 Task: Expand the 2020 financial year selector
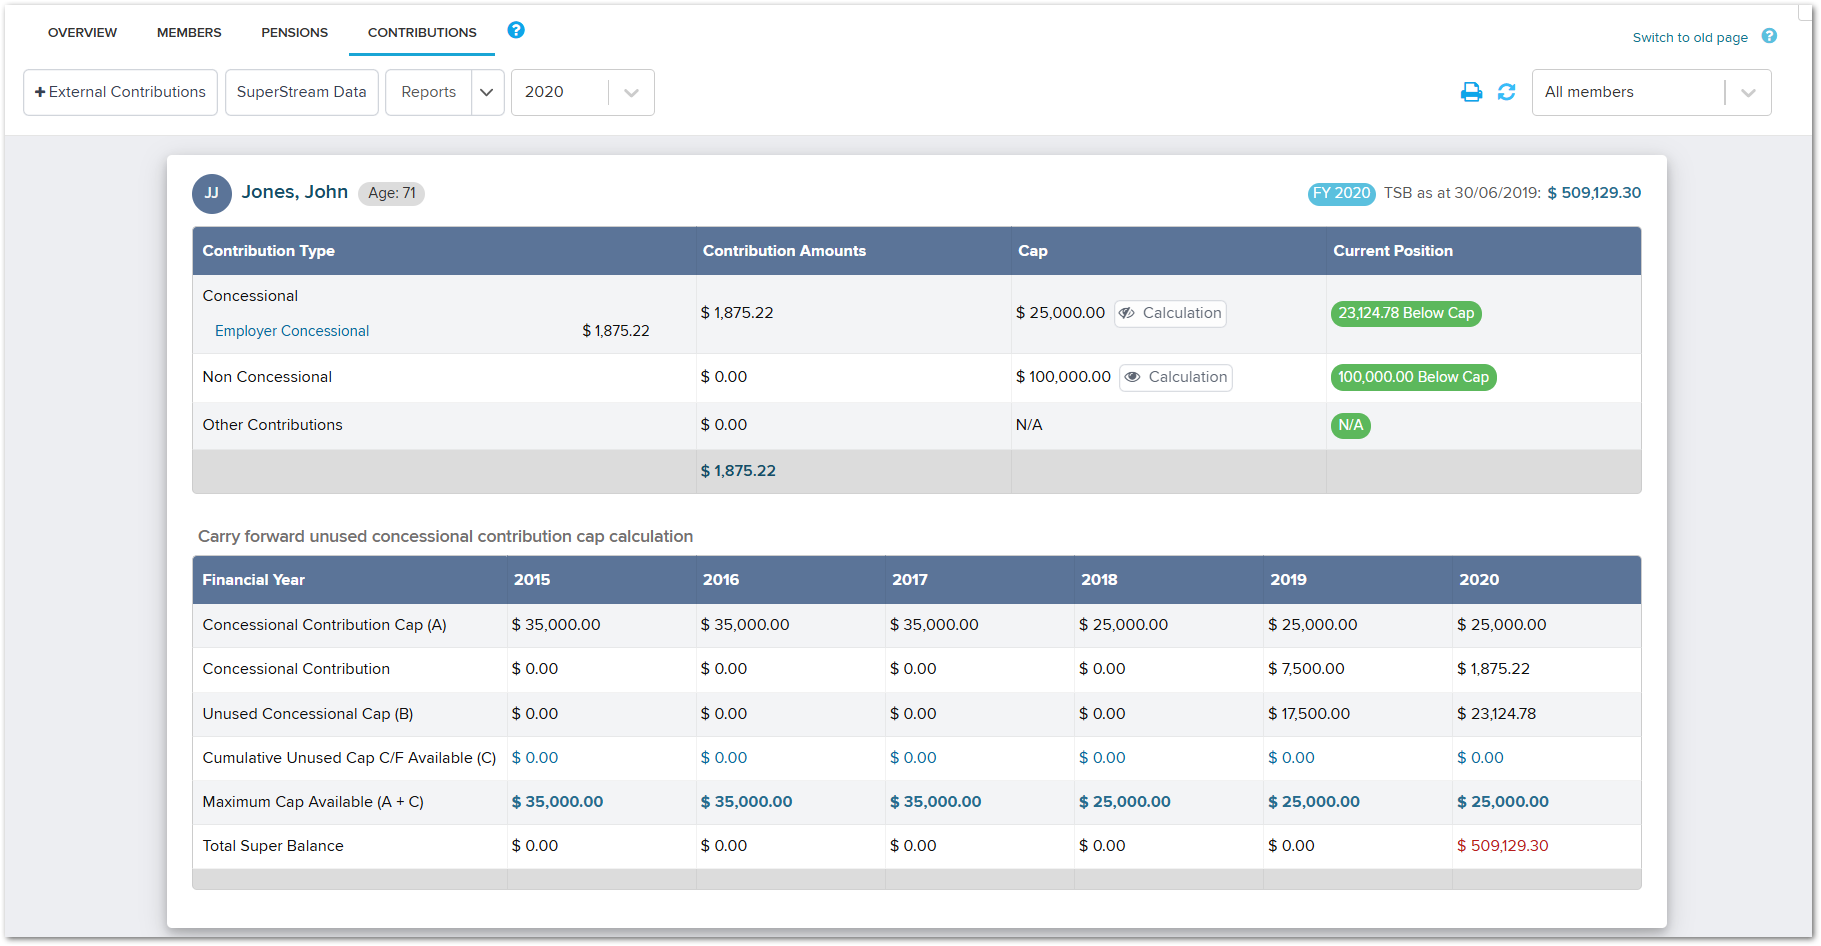pyautogui.click(x=629, y=92)
